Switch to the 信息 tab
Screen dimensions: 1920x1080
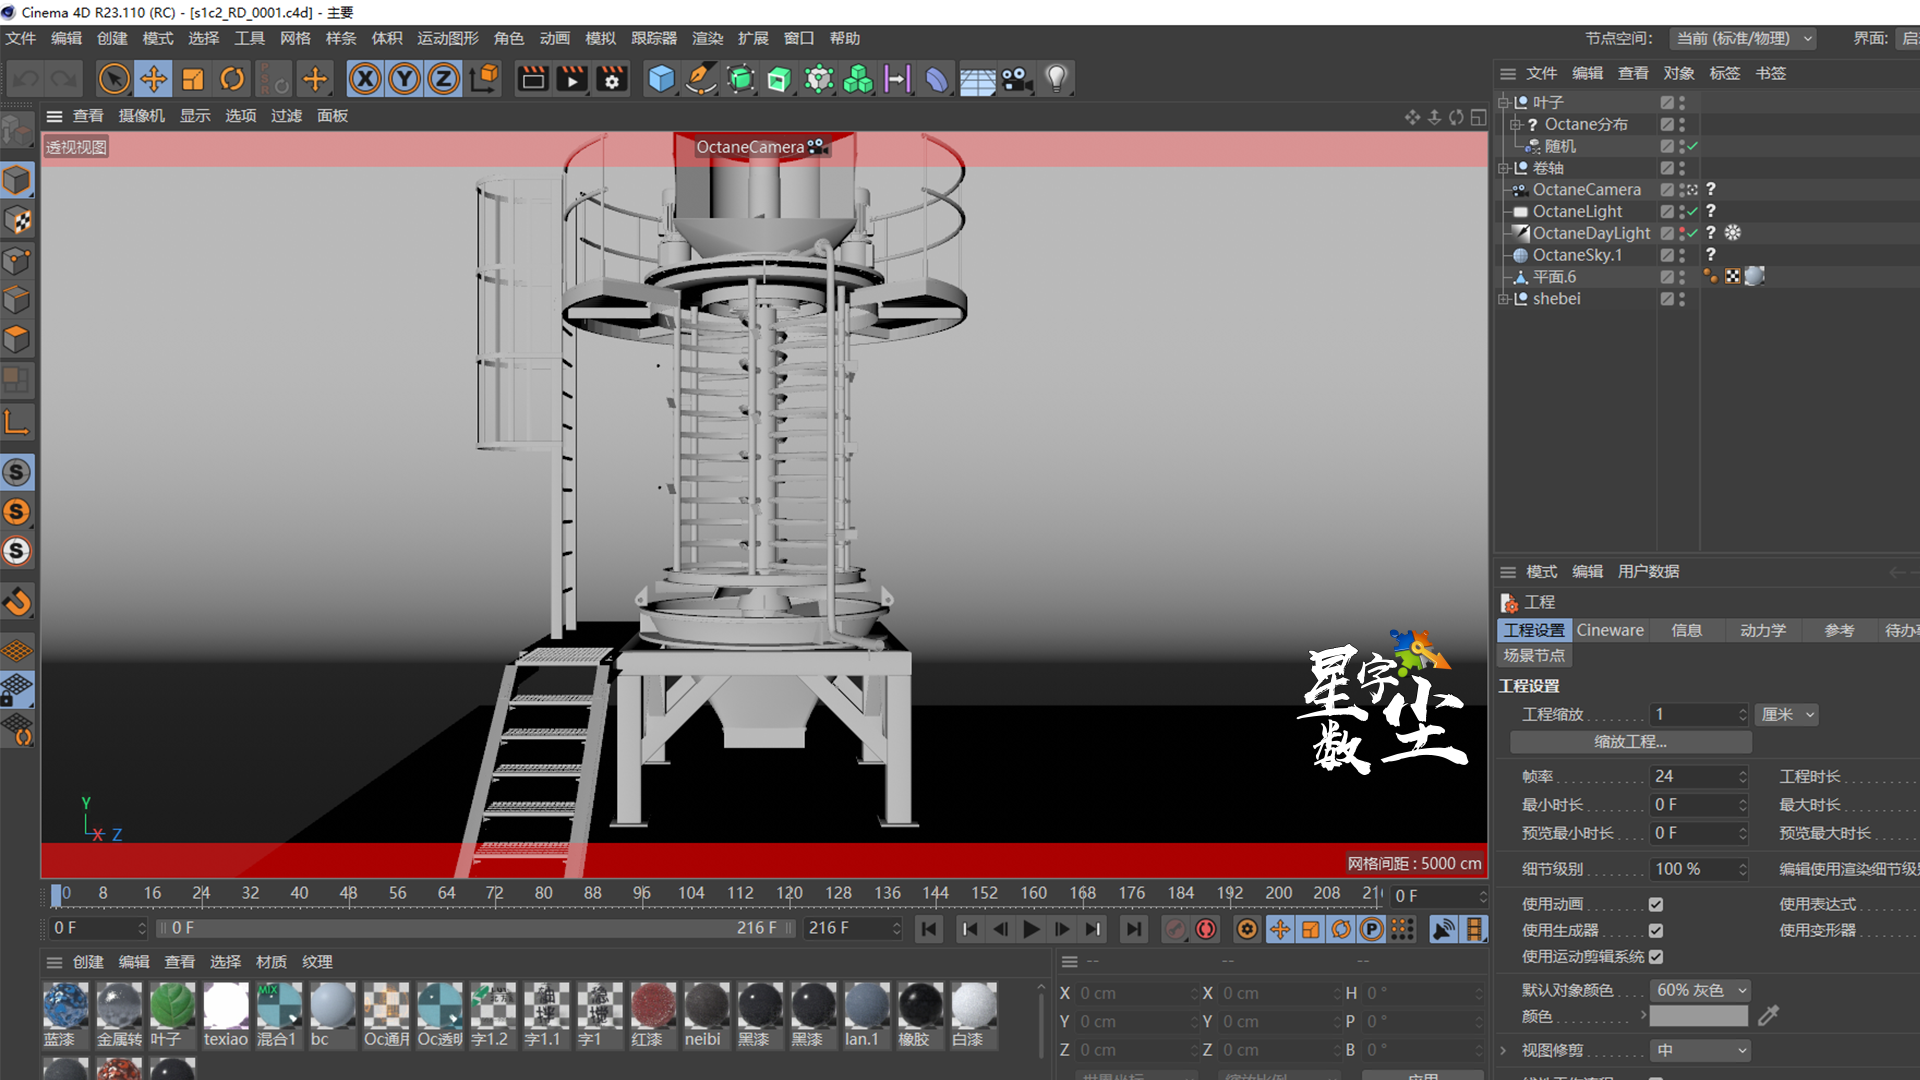[x=1686, y=630]
